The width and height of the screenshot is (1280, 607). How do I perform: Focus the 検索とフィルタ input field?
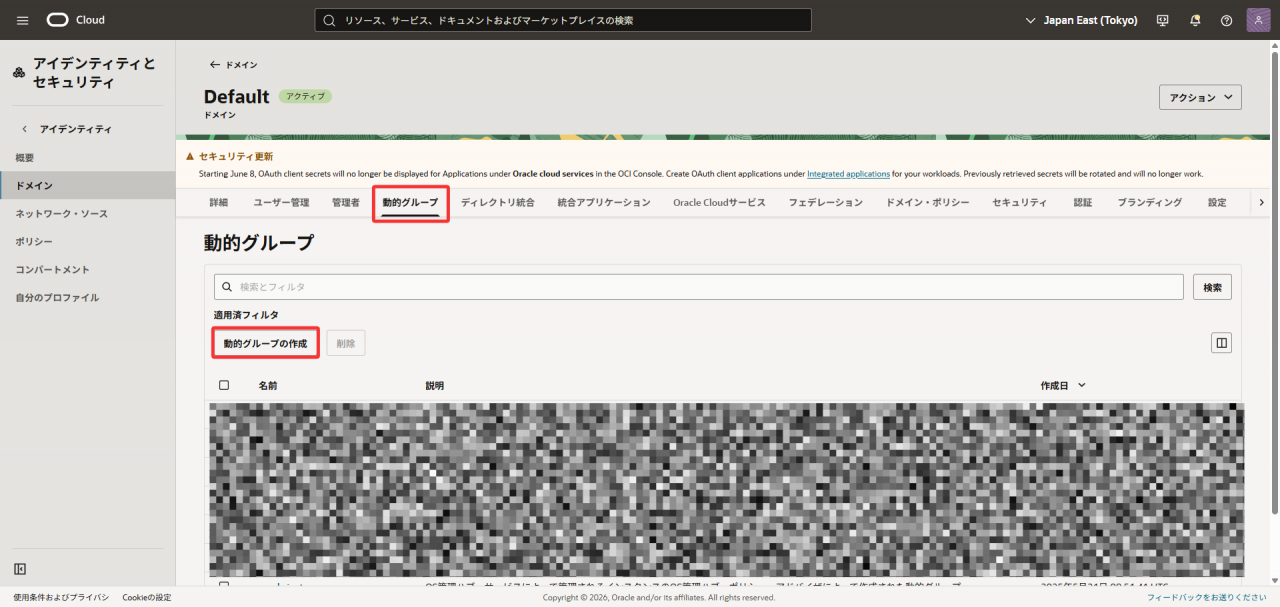(x=699, y=287)
